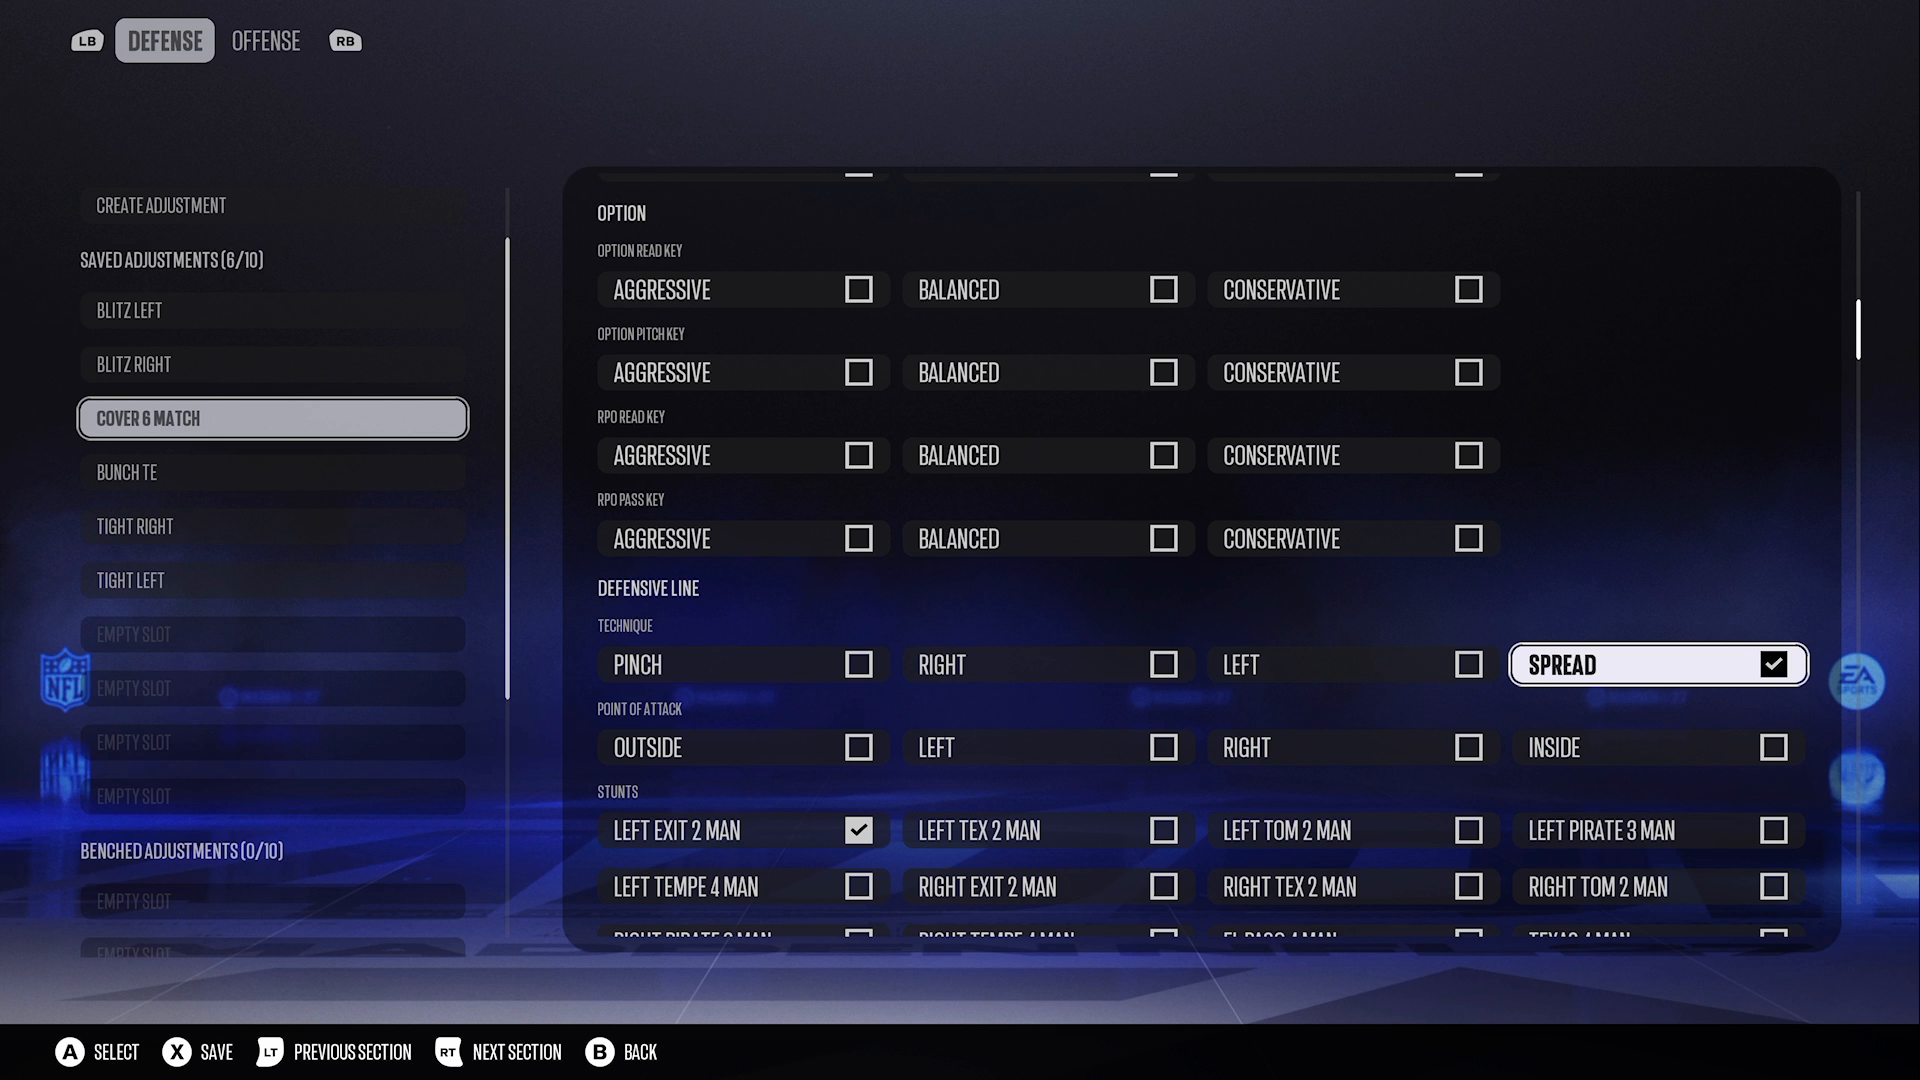Viewport: 1920px width, 1080px height.
Task: Check Left Tom 2 Man stunt
Action: [x=1469, y=831]
